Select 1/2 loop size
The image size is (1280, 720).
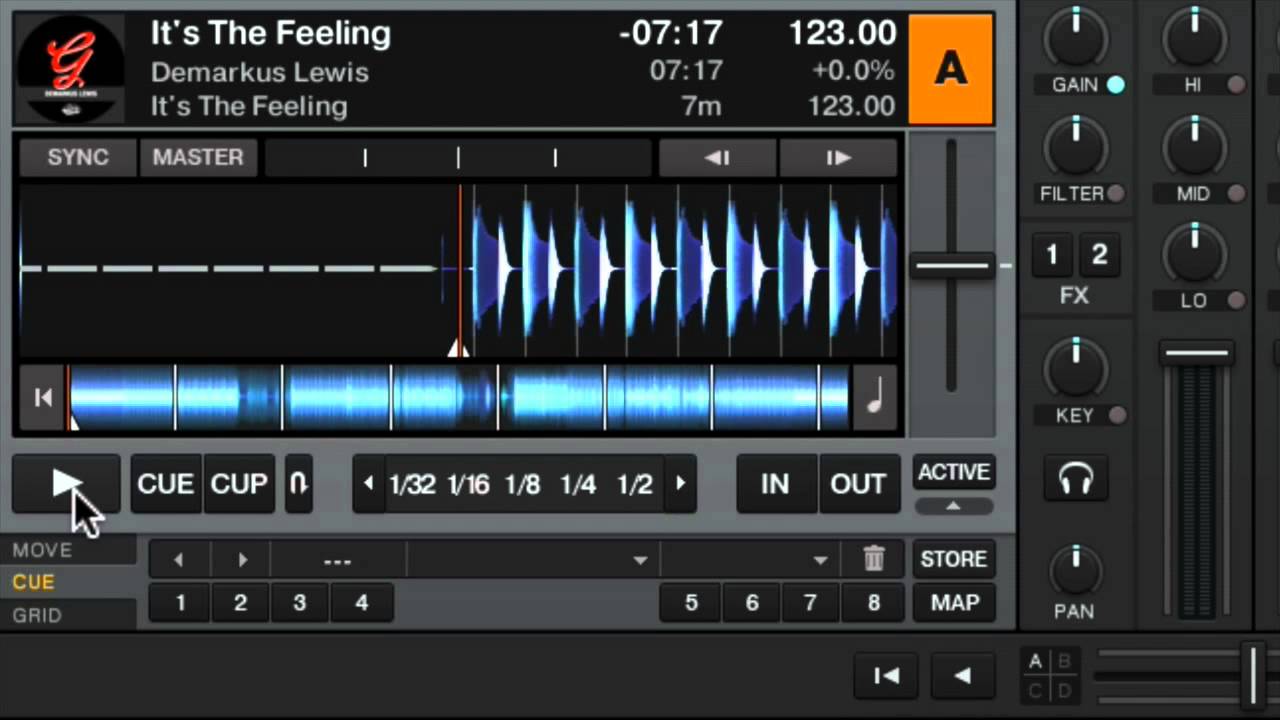(634, 485)
